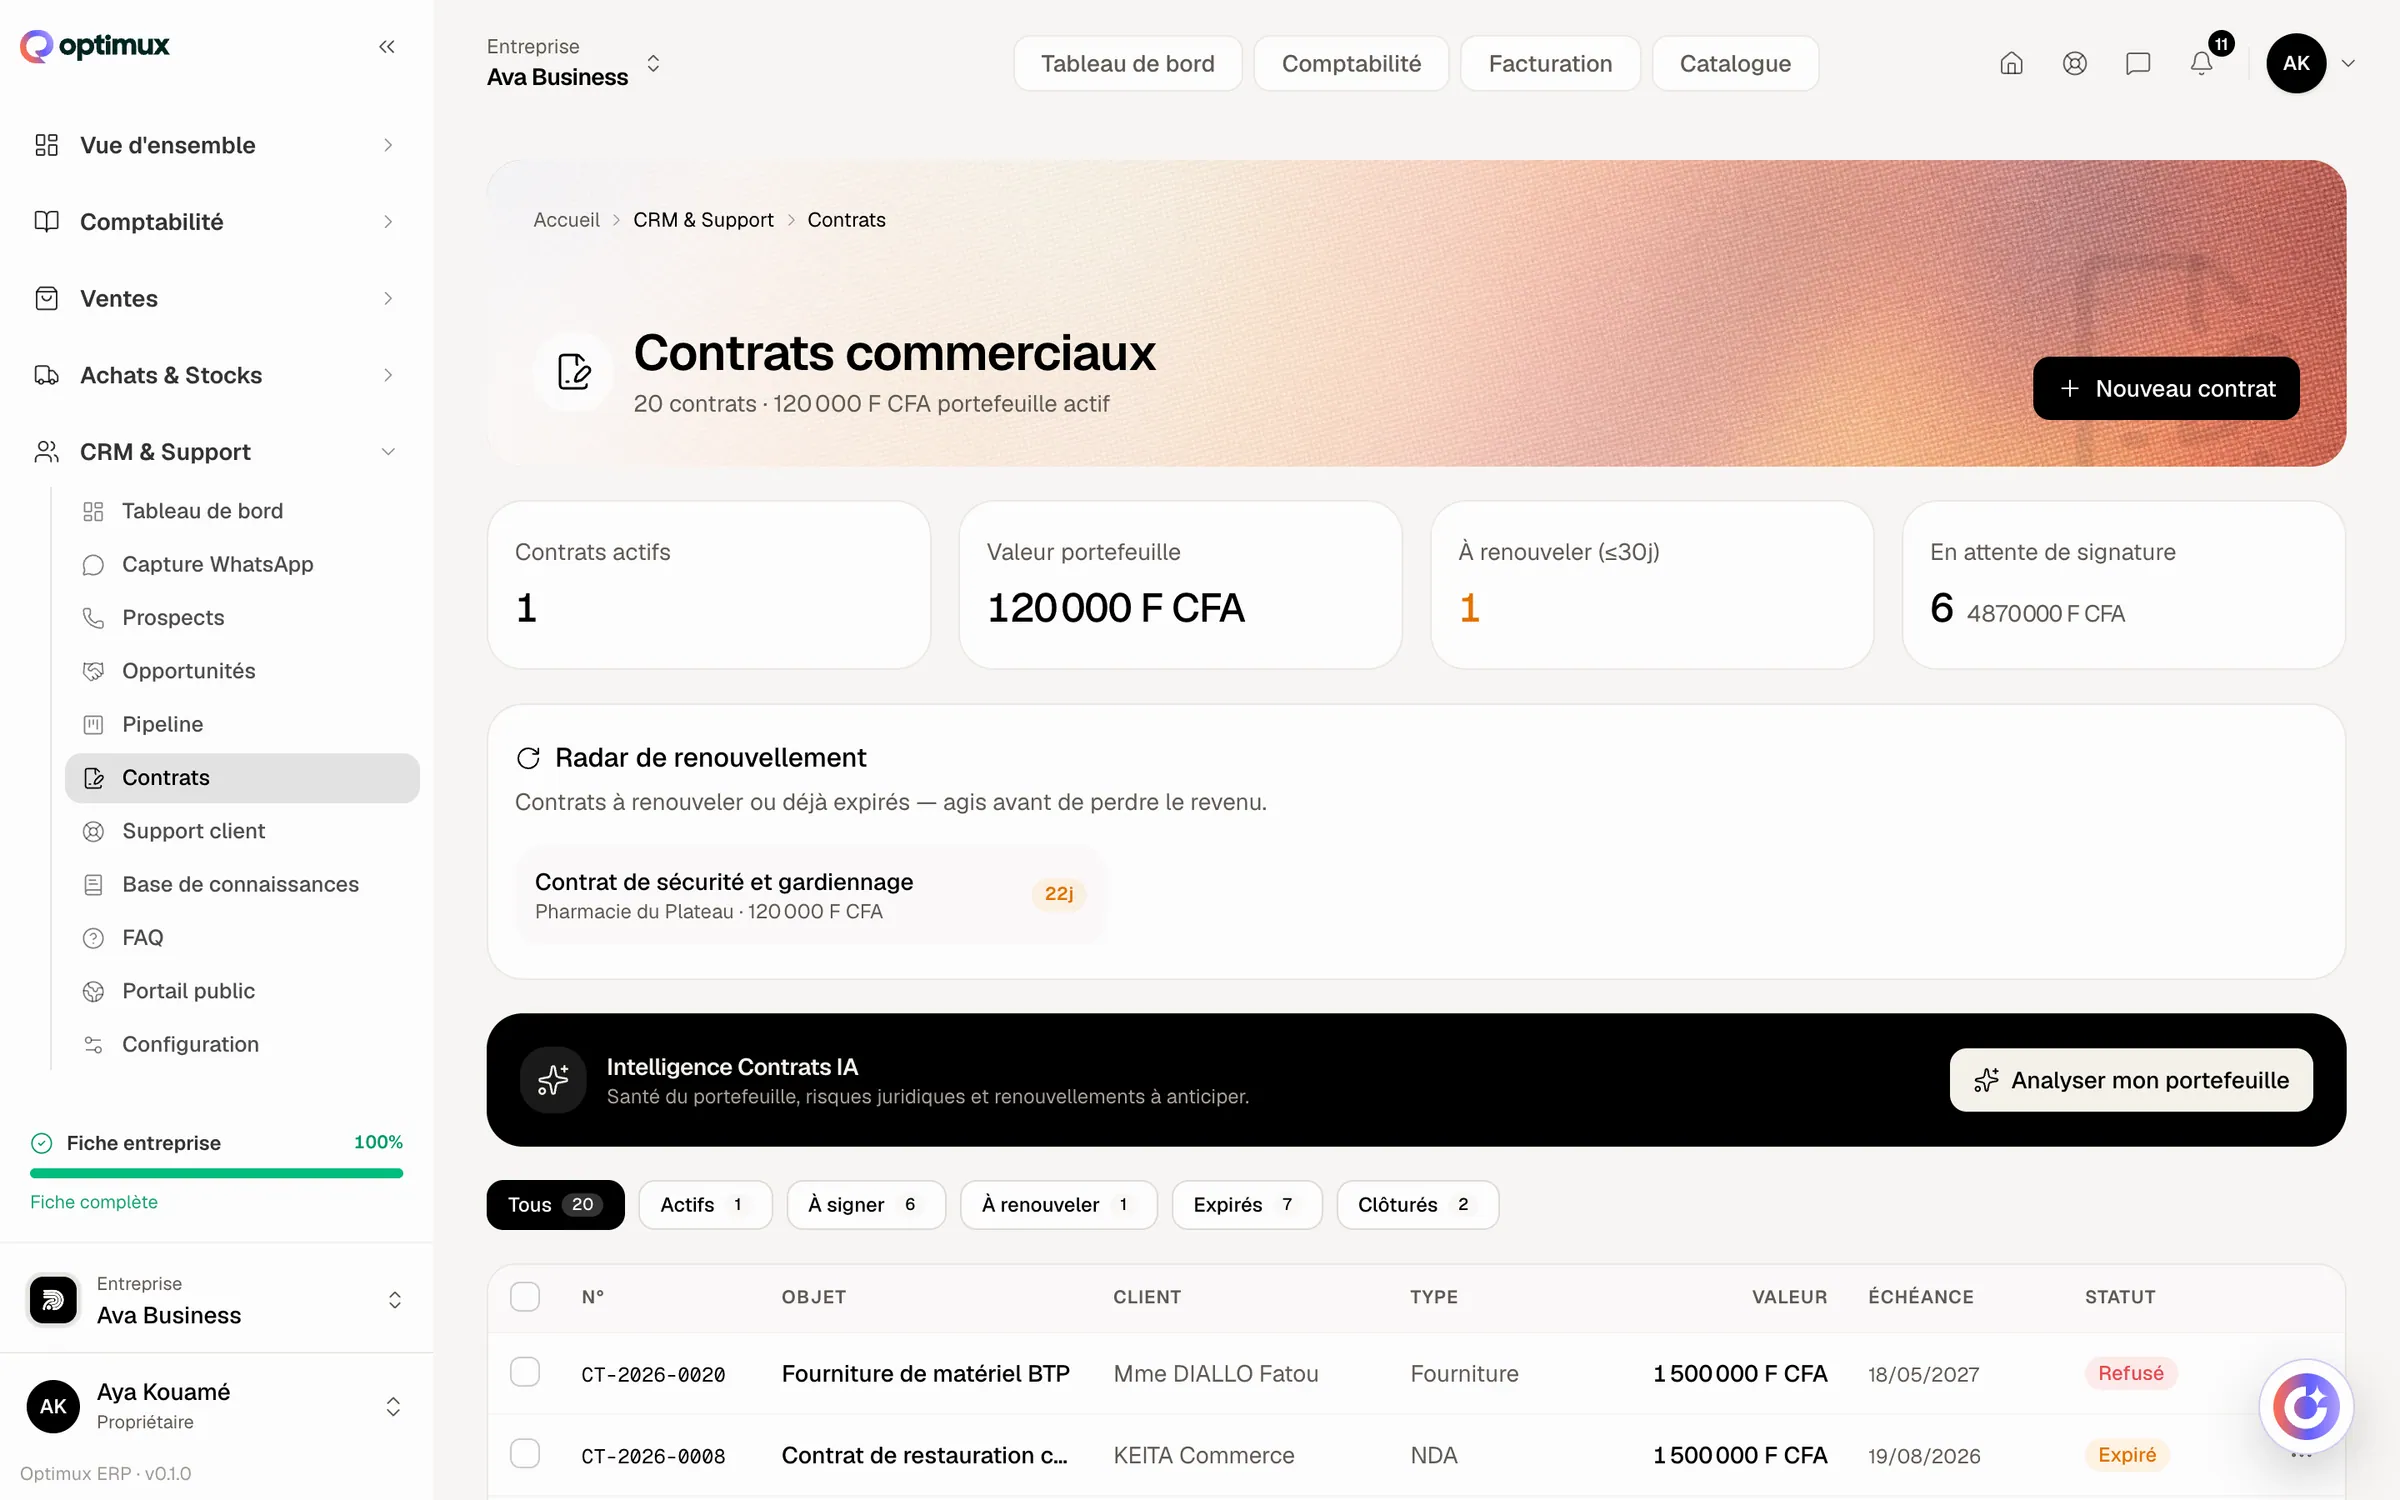Tick the select-all checkbox in table header
This screenshot has height=1500, width=2400.
pyautogui.click(x=525, y=1297)
